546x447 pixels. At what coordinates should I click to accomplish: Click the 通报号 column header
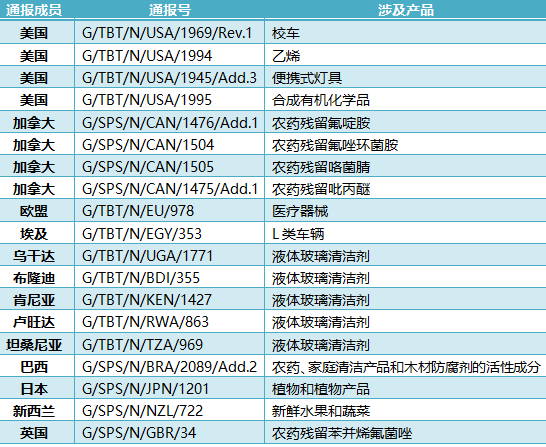pyautogui.click(x=170, y=10)
